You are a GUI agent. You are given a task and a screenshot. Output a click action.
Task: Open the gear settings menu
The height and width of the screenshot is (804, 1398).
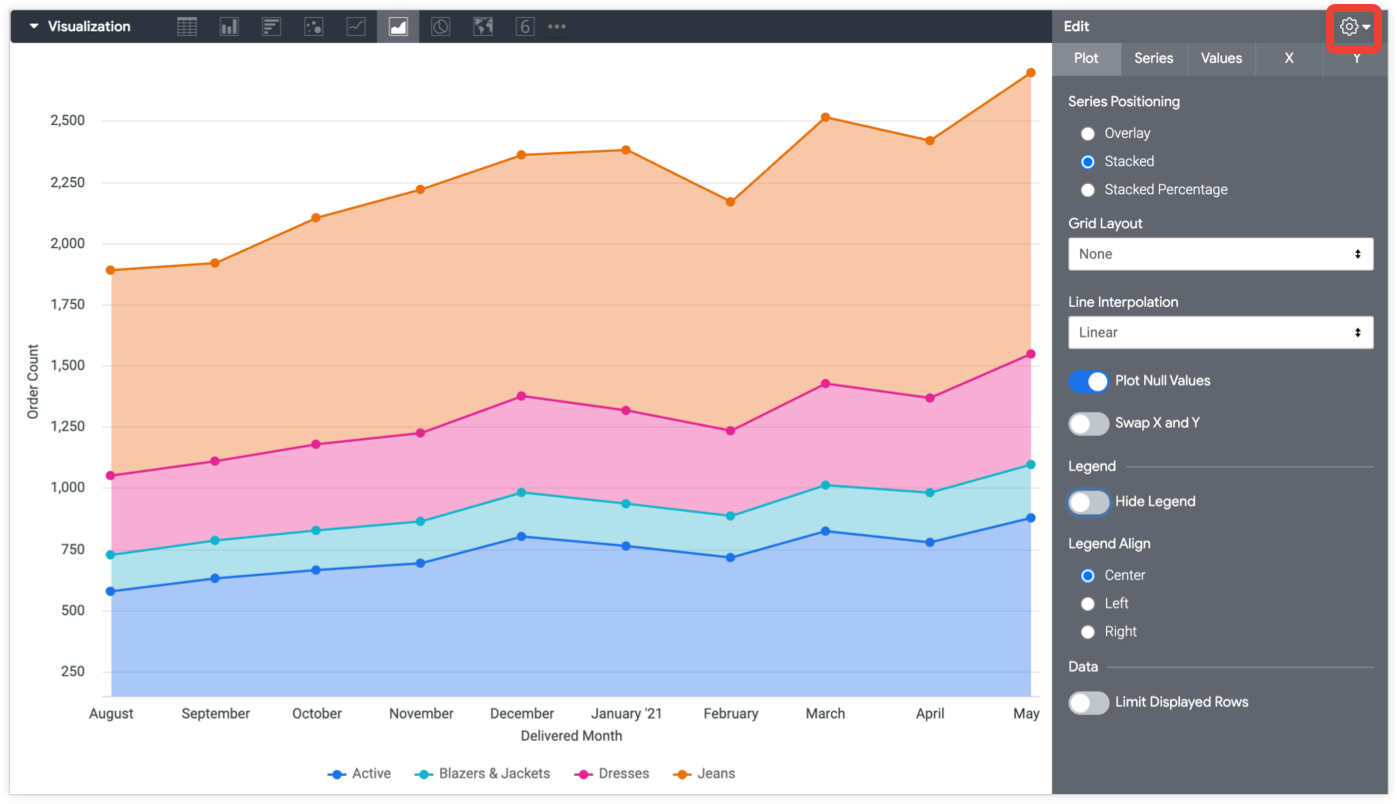tap(1353, 28)
